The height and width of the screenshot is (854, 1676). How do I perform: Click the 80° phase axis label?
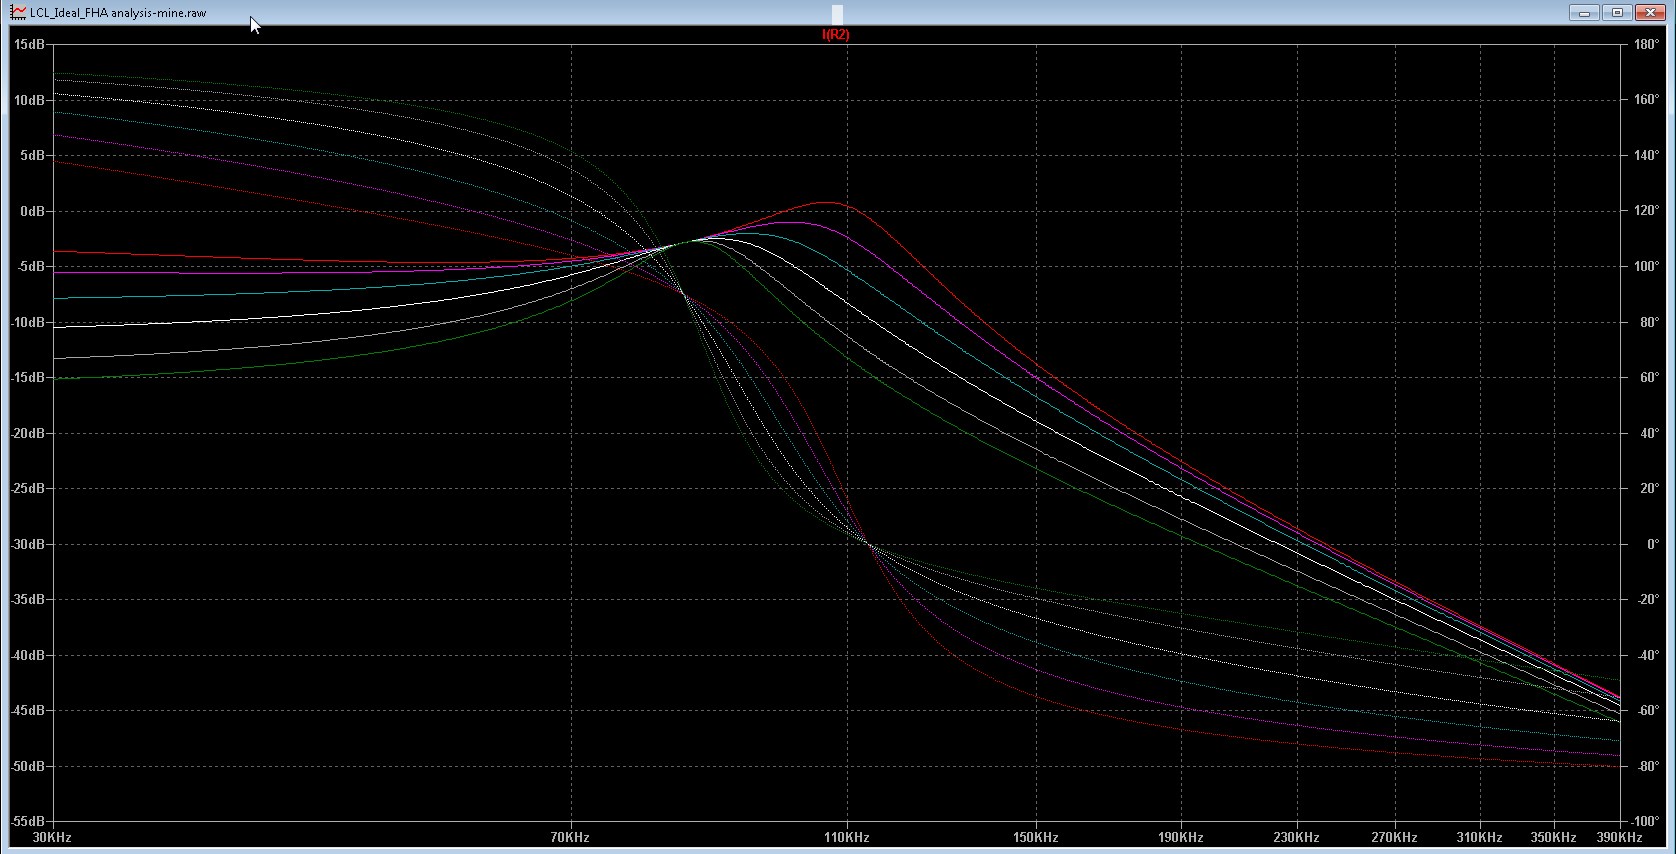coord(1649,322)
